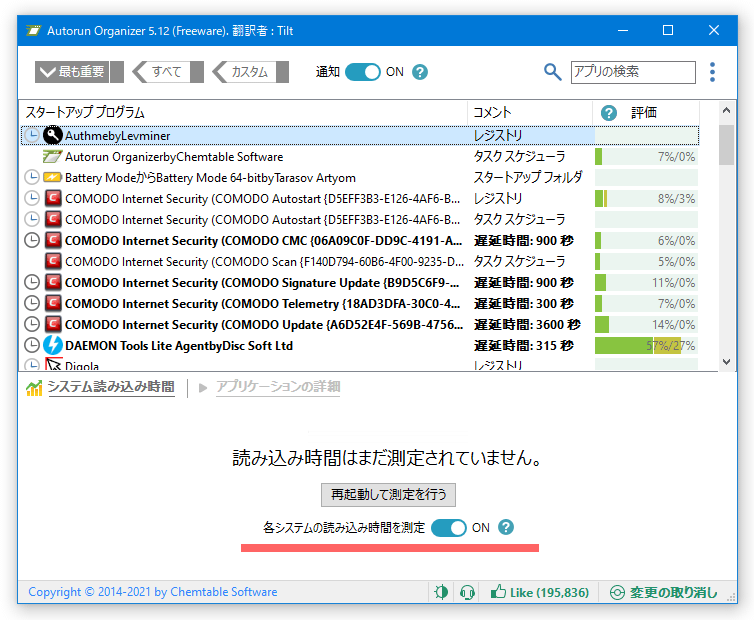Image resolution: width=754 pixels, height=620 pixels.
Task: Click COMODO Telemetry row red icon
Action: tap(52, 304)
